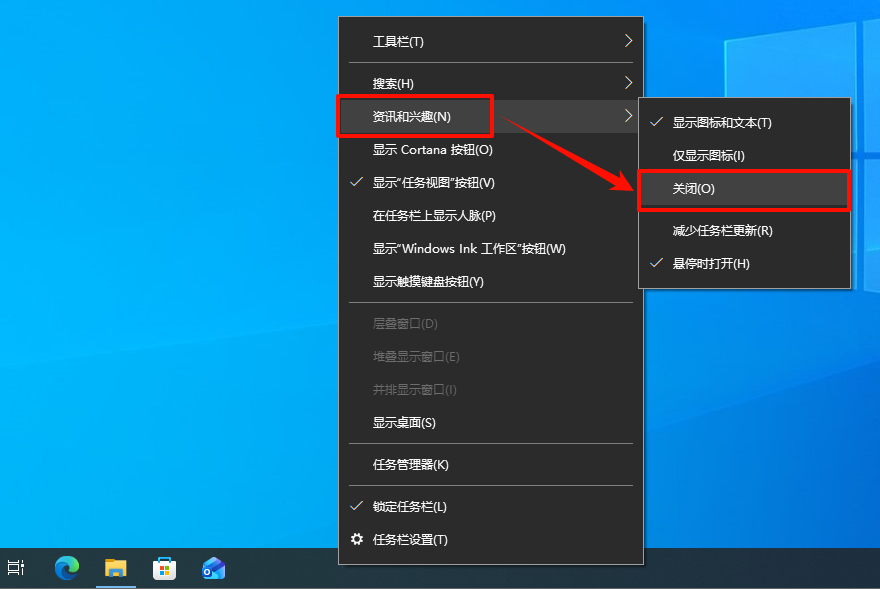The width and height of the screenshot is (880, 589).
Task: Expand the 搜索 submenu arrow
Action: pyautogui.click(x=627, y=82)
